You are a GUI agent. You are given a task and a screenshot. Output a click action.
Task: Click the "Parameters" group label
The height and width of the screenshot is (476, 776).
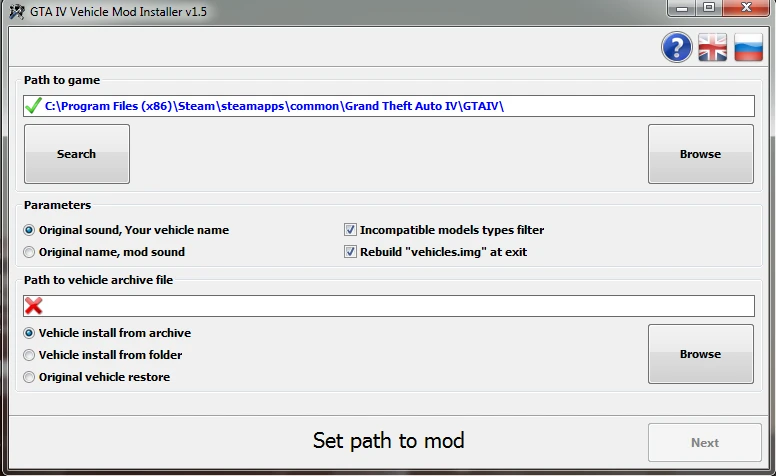pyautogui.click(x=57, y=205)
